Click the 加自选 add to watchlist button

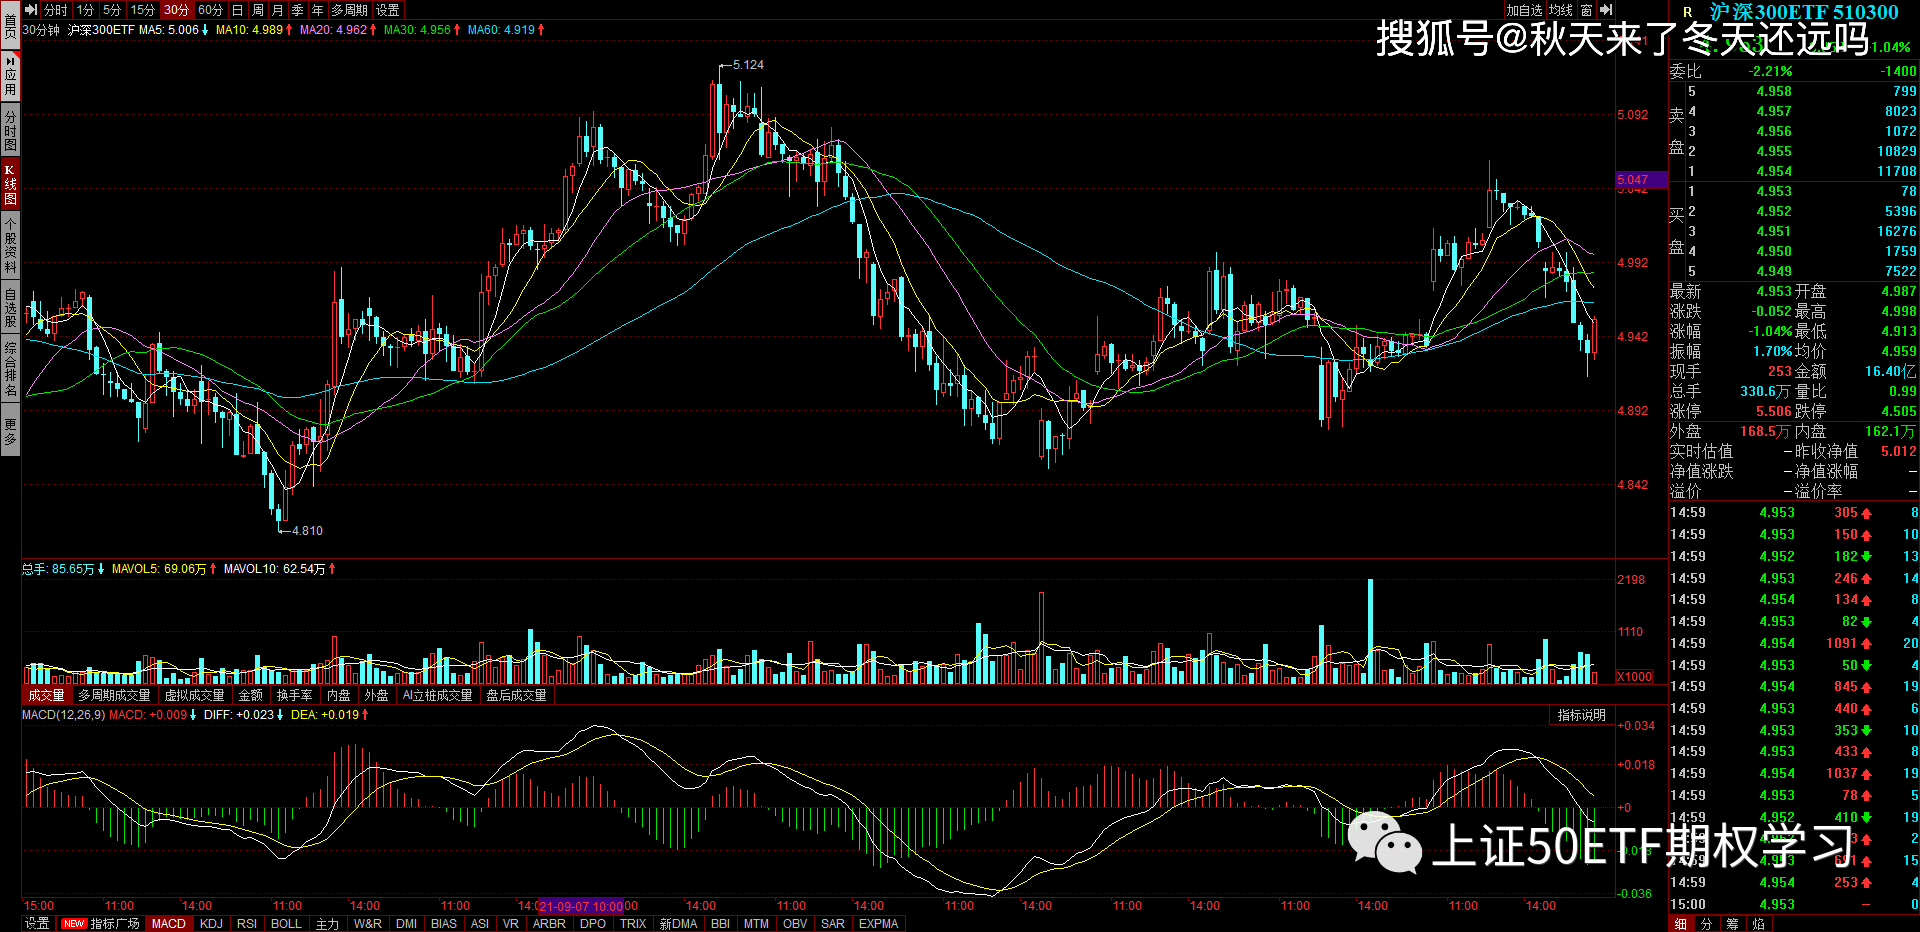(x=1524, y=10)
